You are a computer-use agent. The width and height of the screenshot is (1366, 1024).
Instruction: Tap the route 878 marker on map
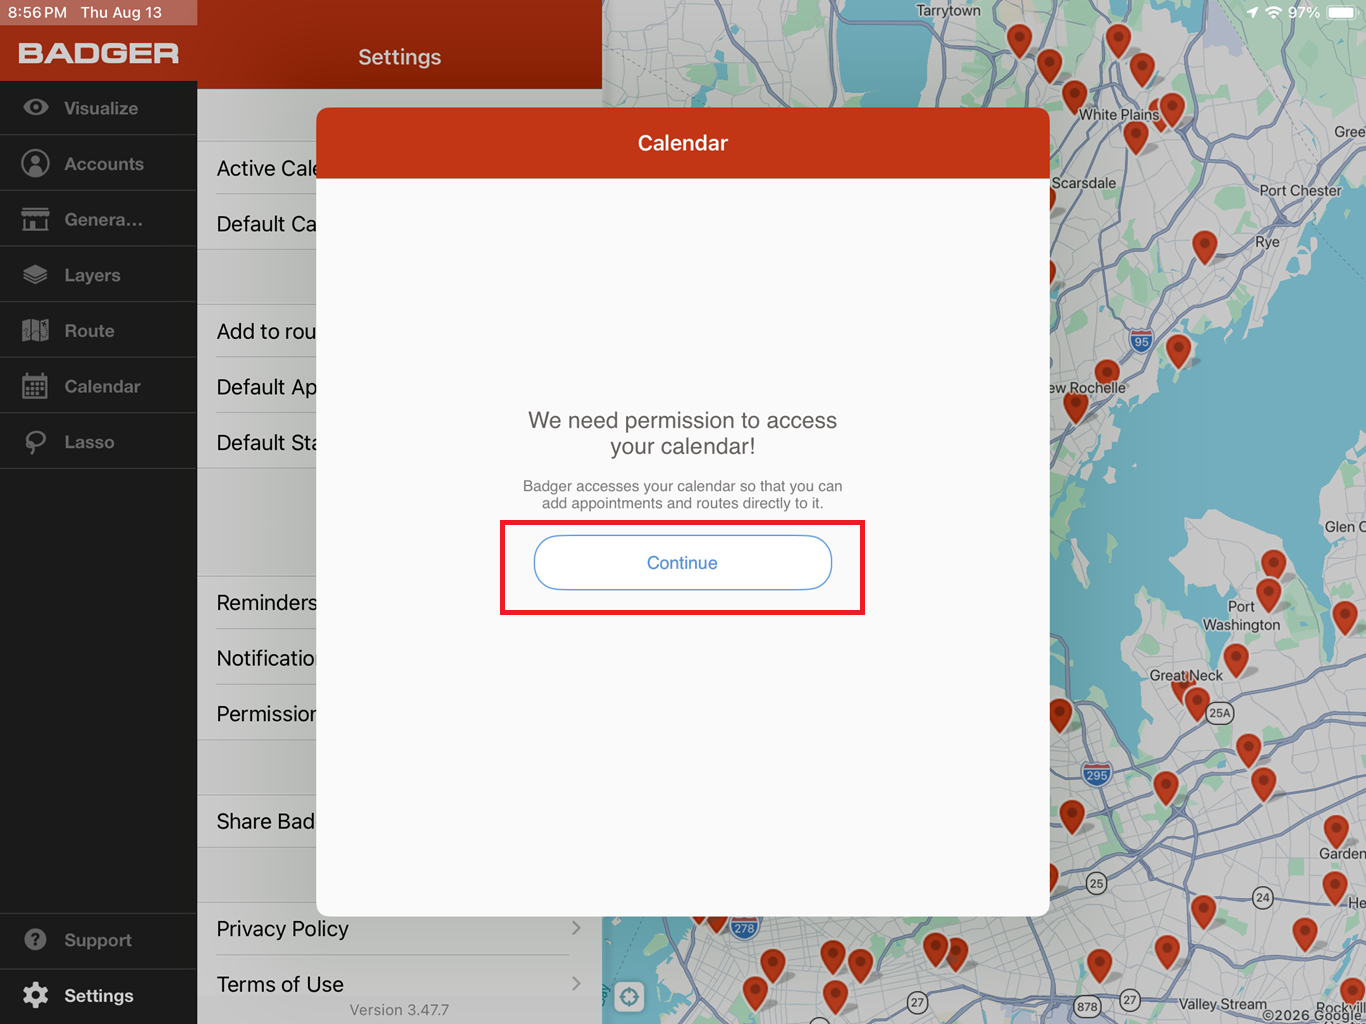pos(1087,1007)
